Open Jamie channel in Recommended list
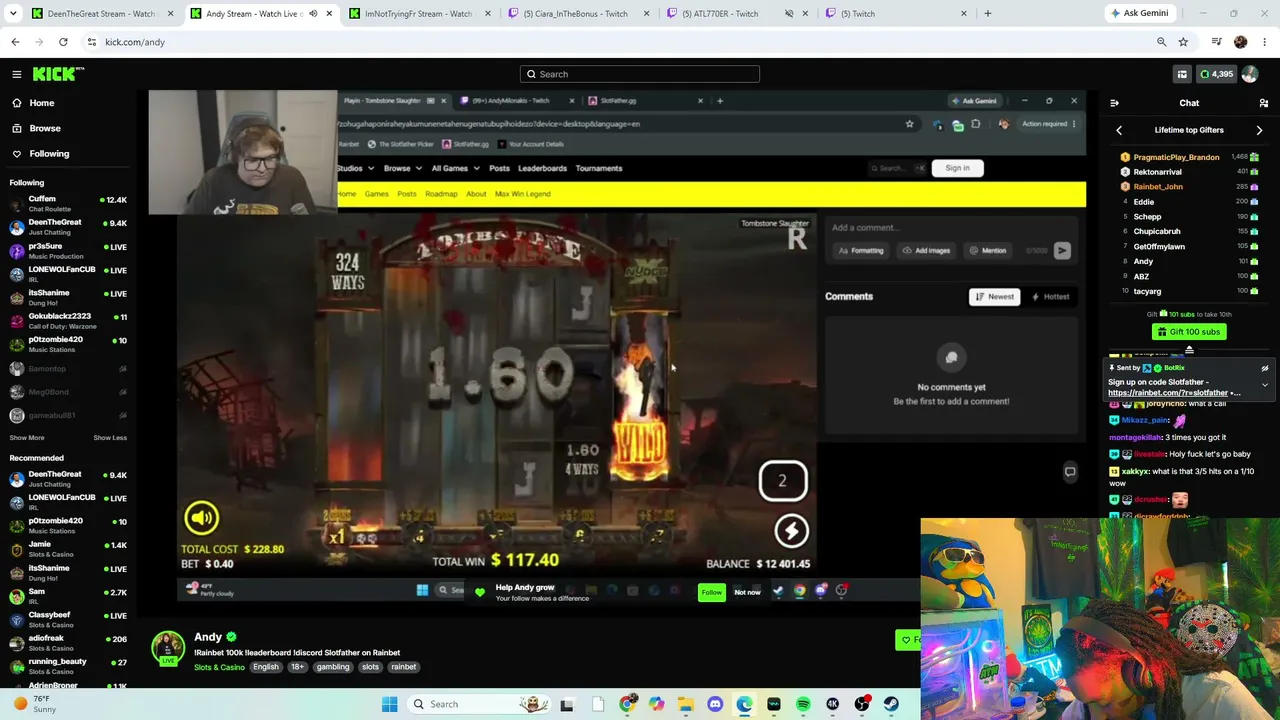1280x720 pixels. (68, 548)
